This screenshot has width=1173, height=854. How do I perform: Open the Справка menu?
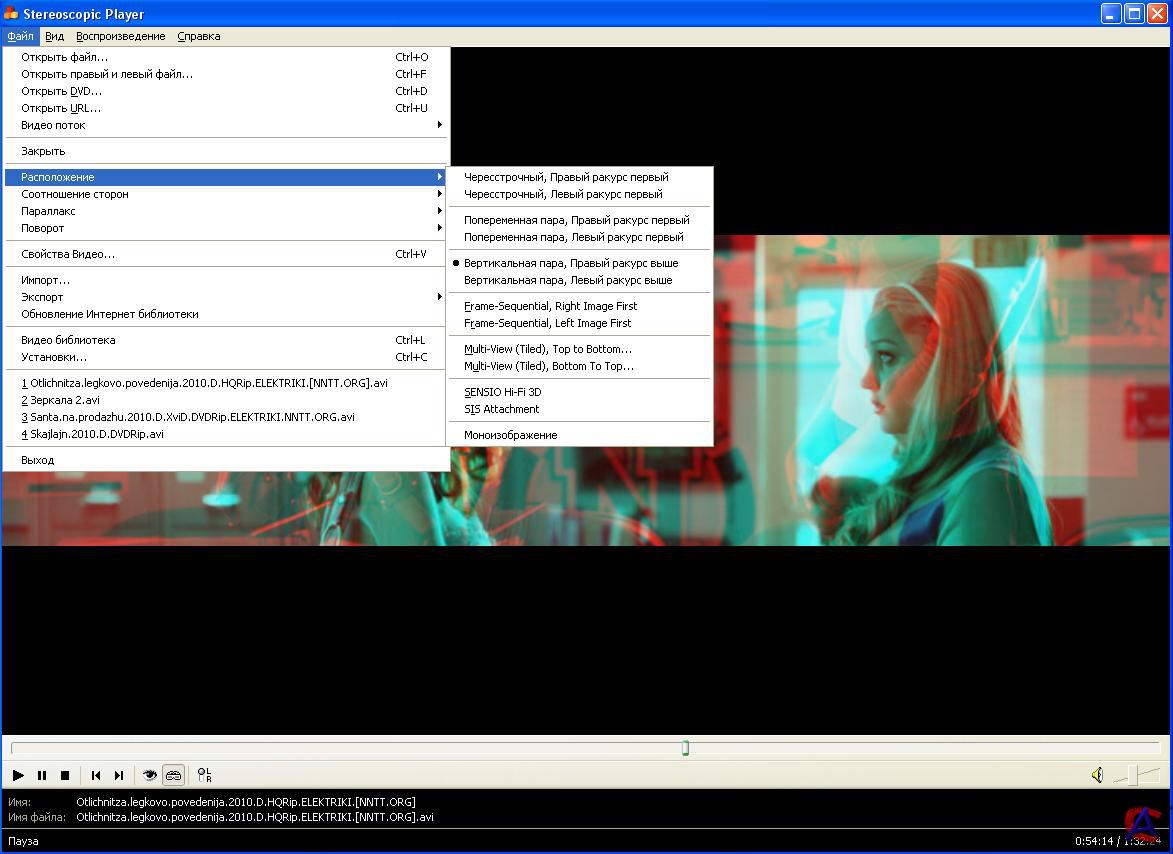tap(198, 36)
